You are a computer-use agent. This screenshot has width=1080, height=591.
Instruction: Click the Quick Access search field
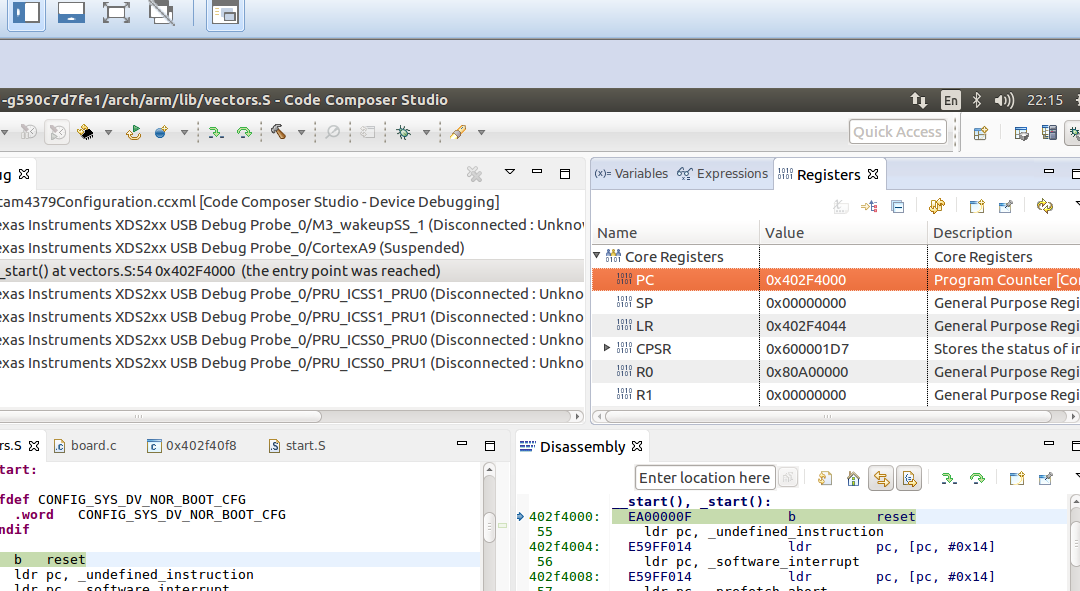897,132
